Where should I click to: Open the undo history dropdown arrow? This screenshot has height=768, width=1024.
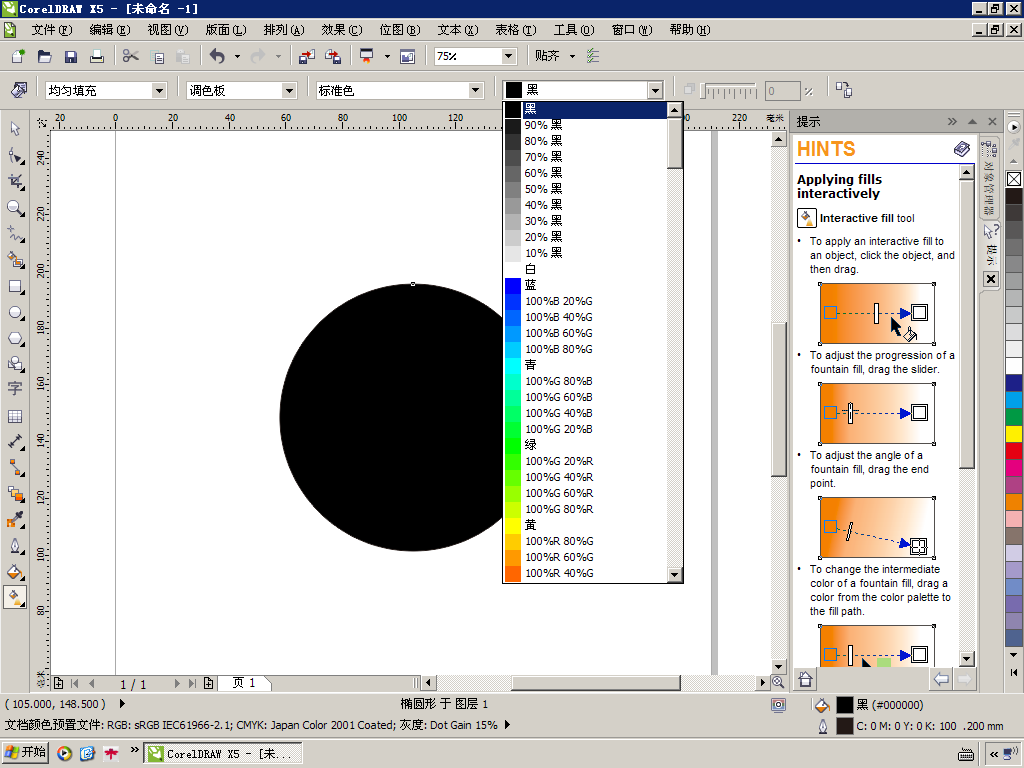click(237, 56)
